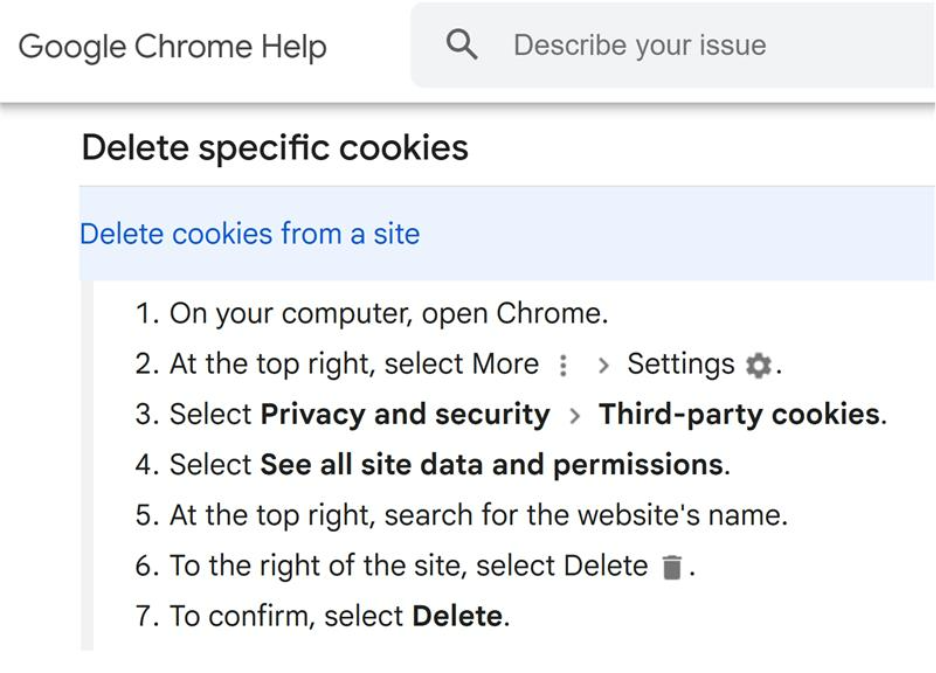Click step 1 On your computer, open Chrome
Image resolution: width=936 pixels, height=673 pixels.
click(x=372, y=314)
